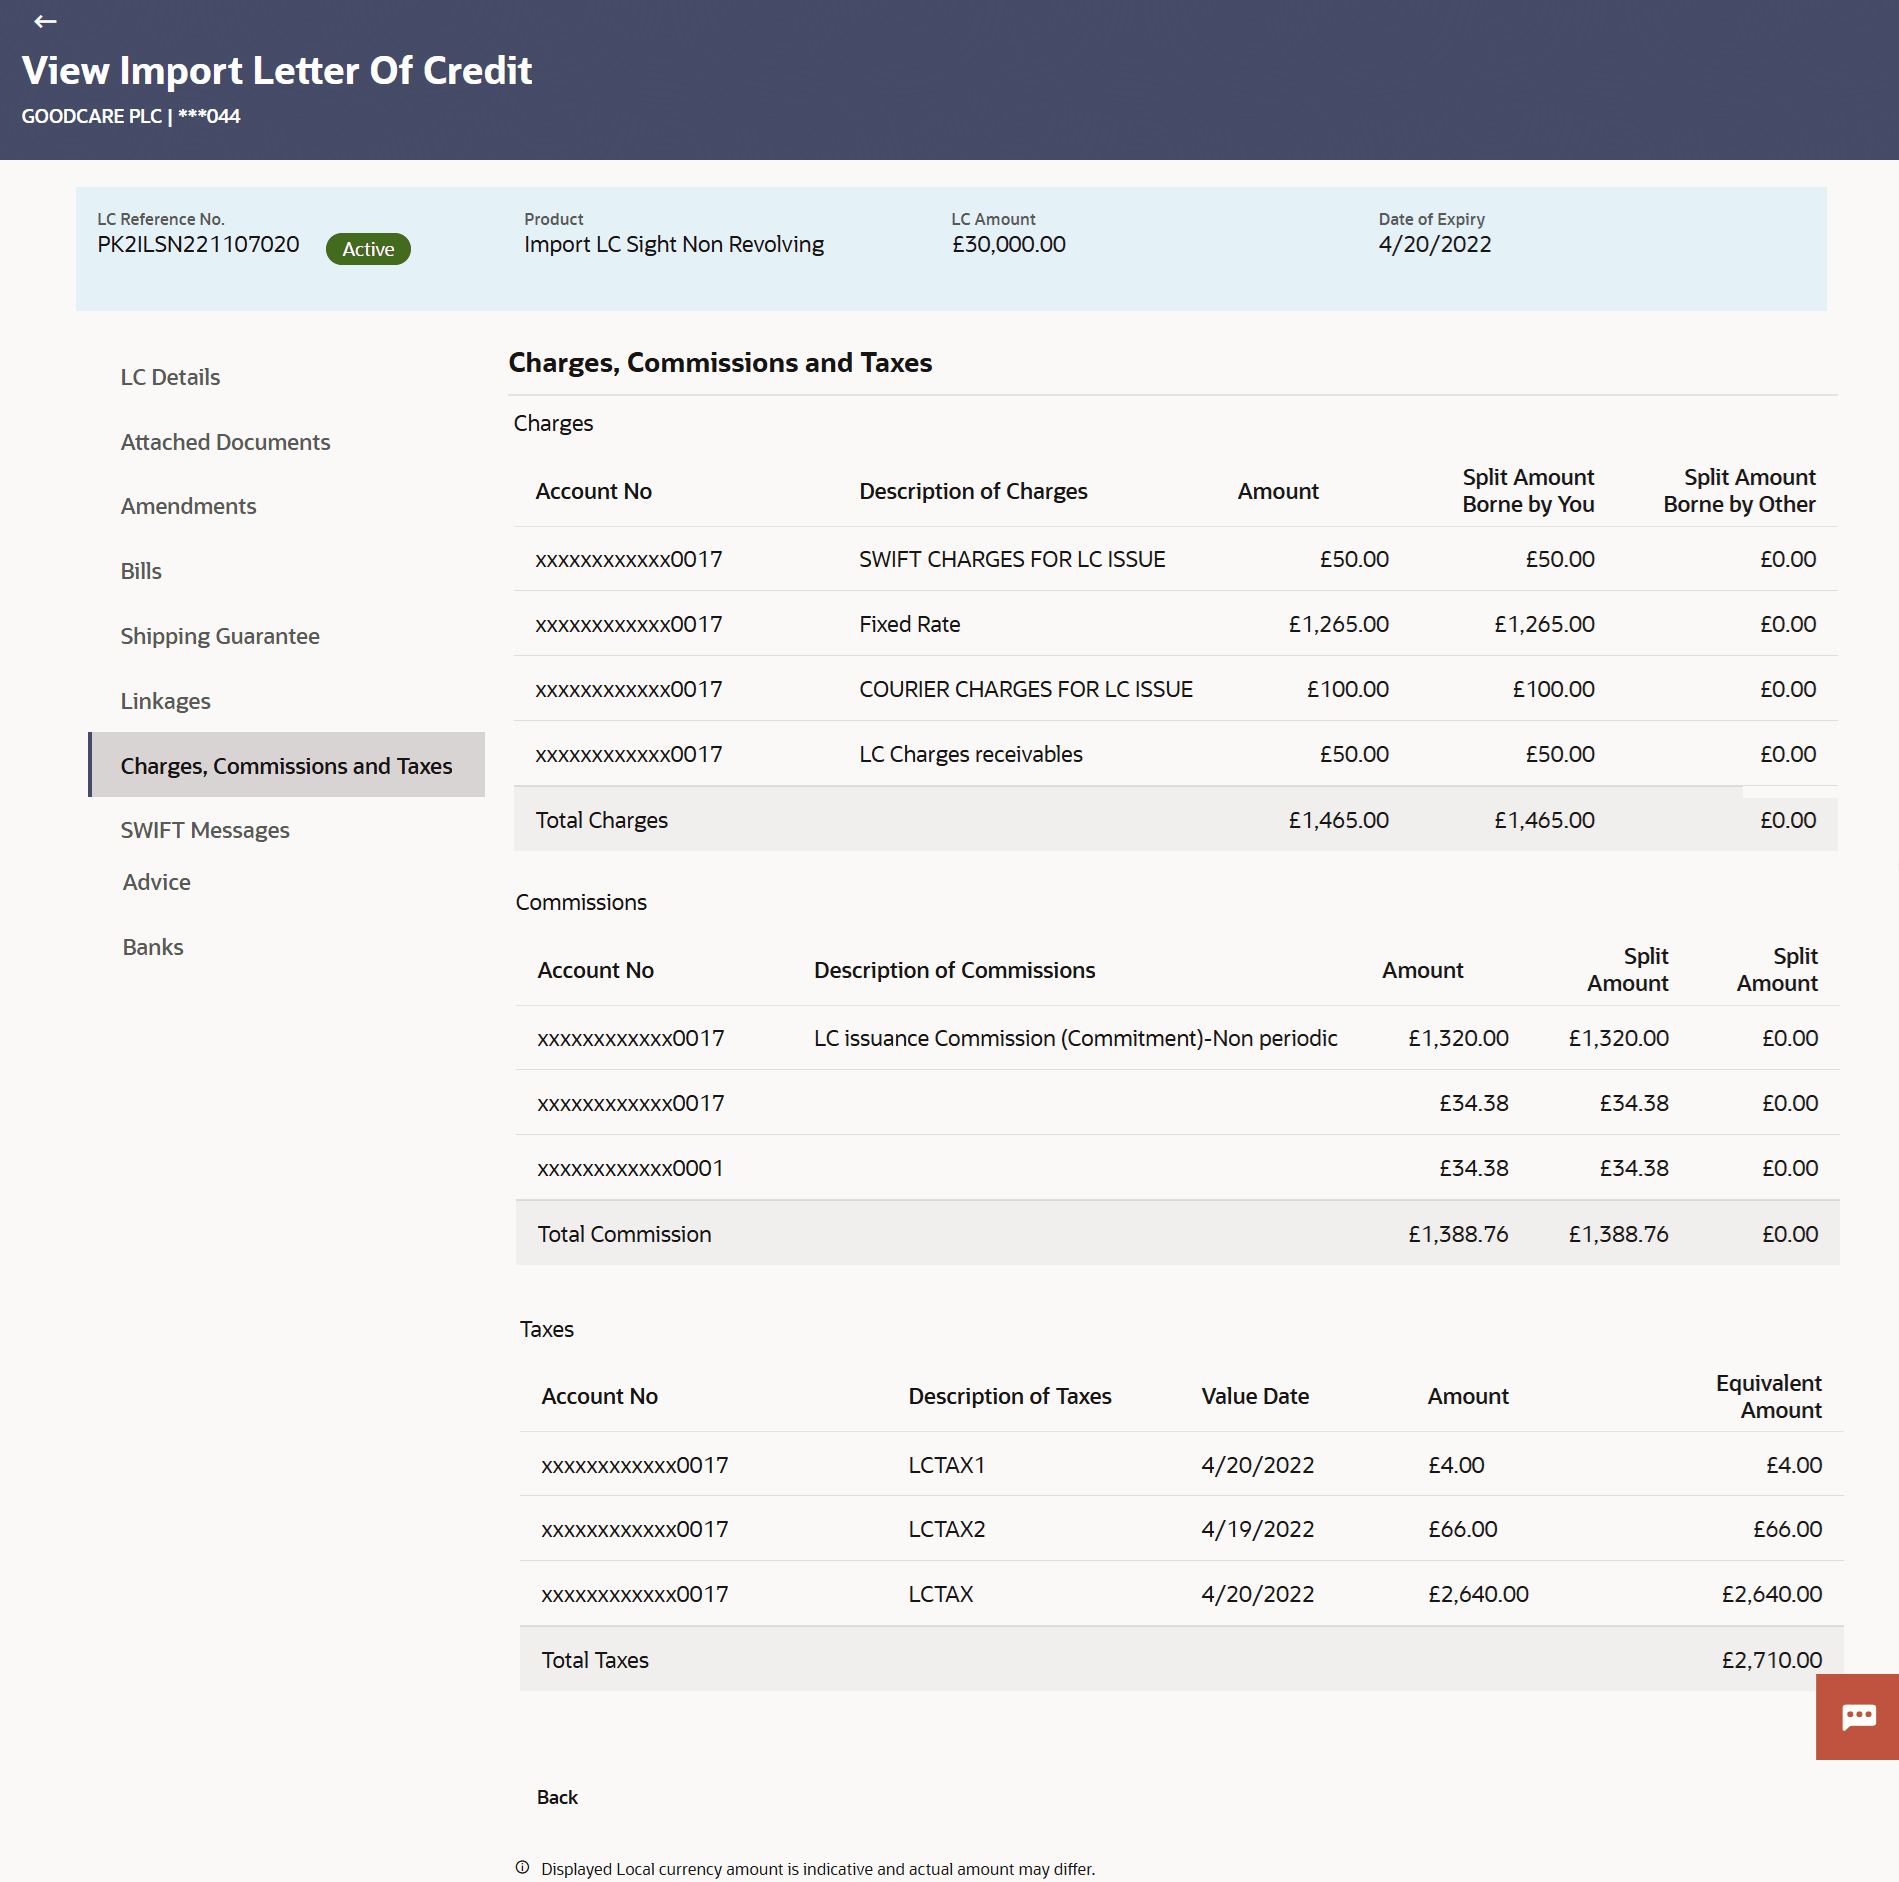Switch to SWIFT Messages section

(x=204, y=830)
